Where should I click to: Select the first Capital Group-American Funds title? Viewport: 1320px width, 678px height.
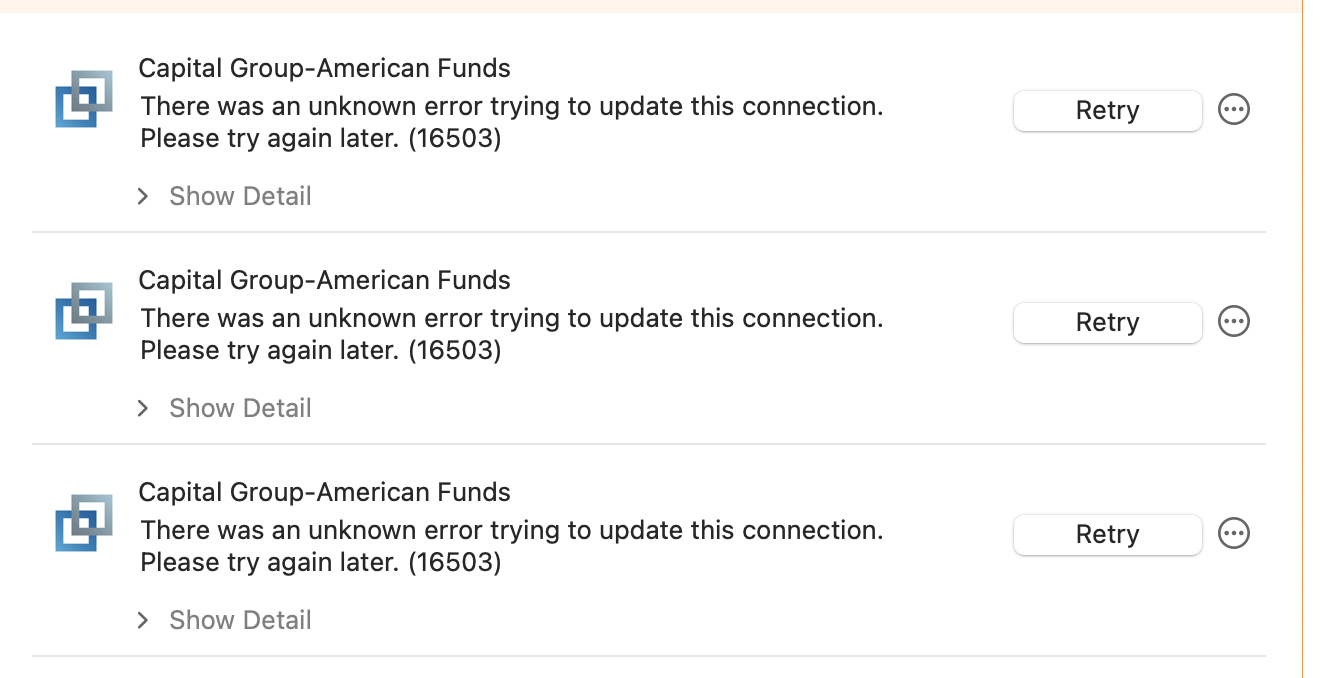coord(324,68)
